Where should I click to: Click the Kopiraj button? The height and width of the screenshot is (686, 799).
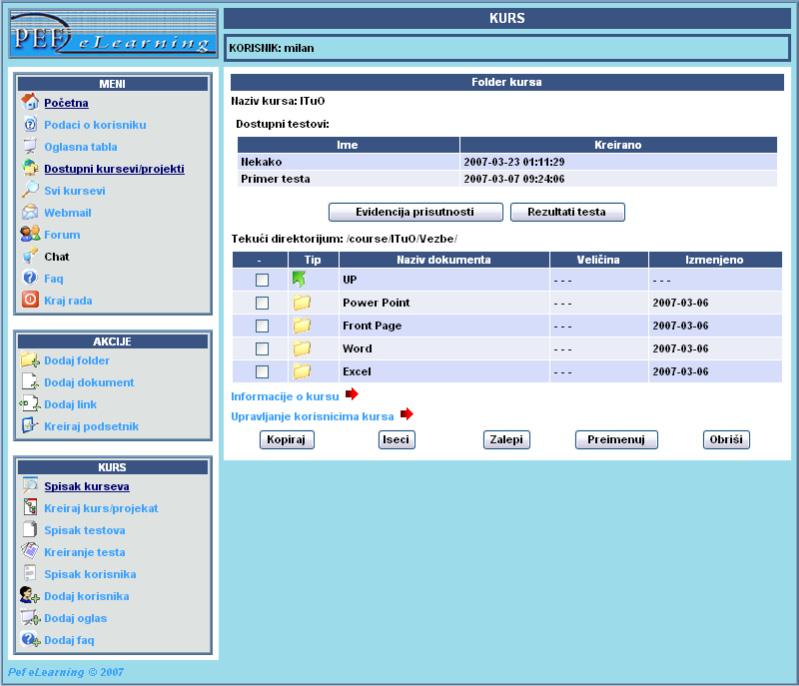pos(286,439)
